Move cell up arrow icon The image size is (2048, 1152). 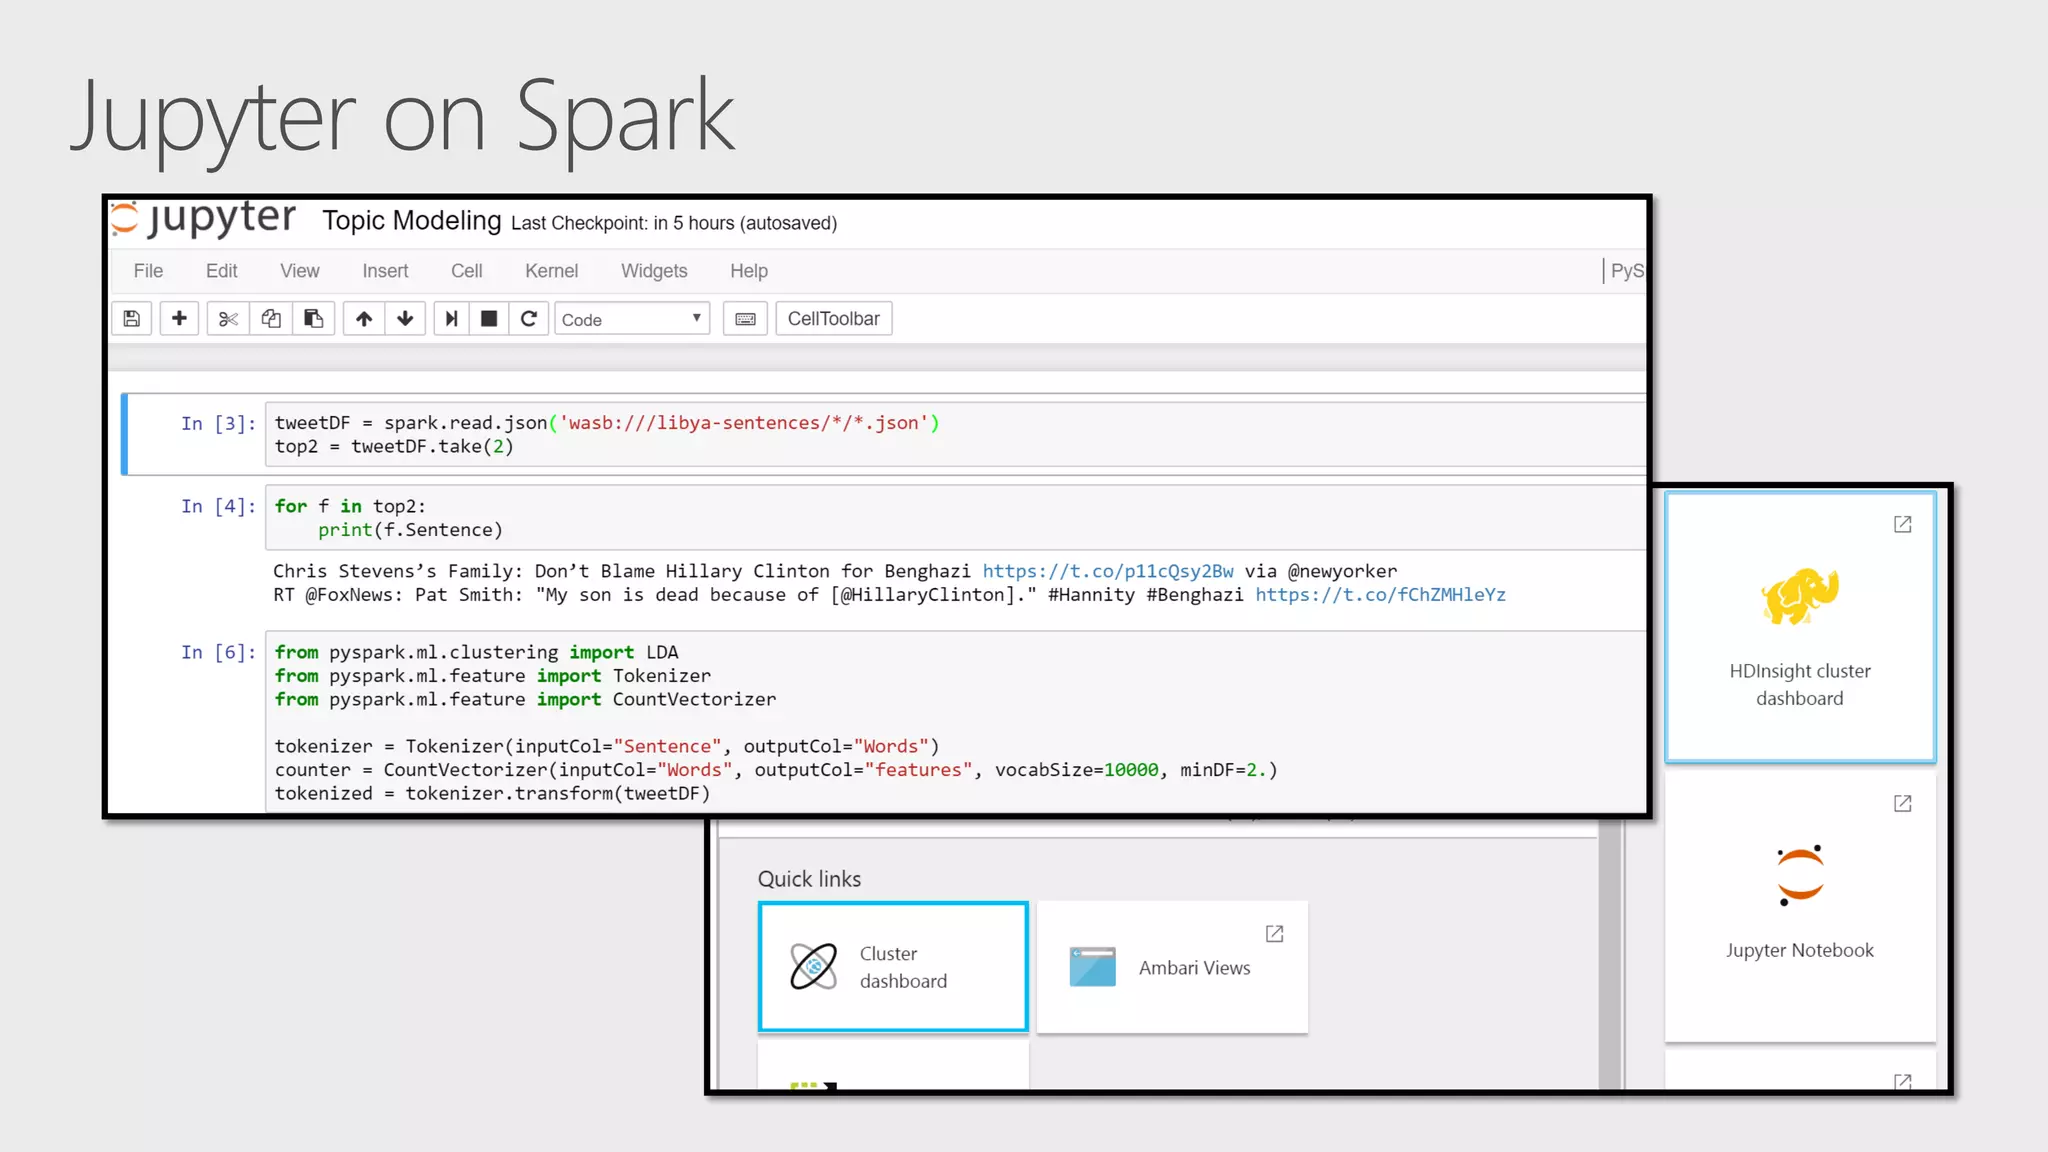[x=364, y=319]
